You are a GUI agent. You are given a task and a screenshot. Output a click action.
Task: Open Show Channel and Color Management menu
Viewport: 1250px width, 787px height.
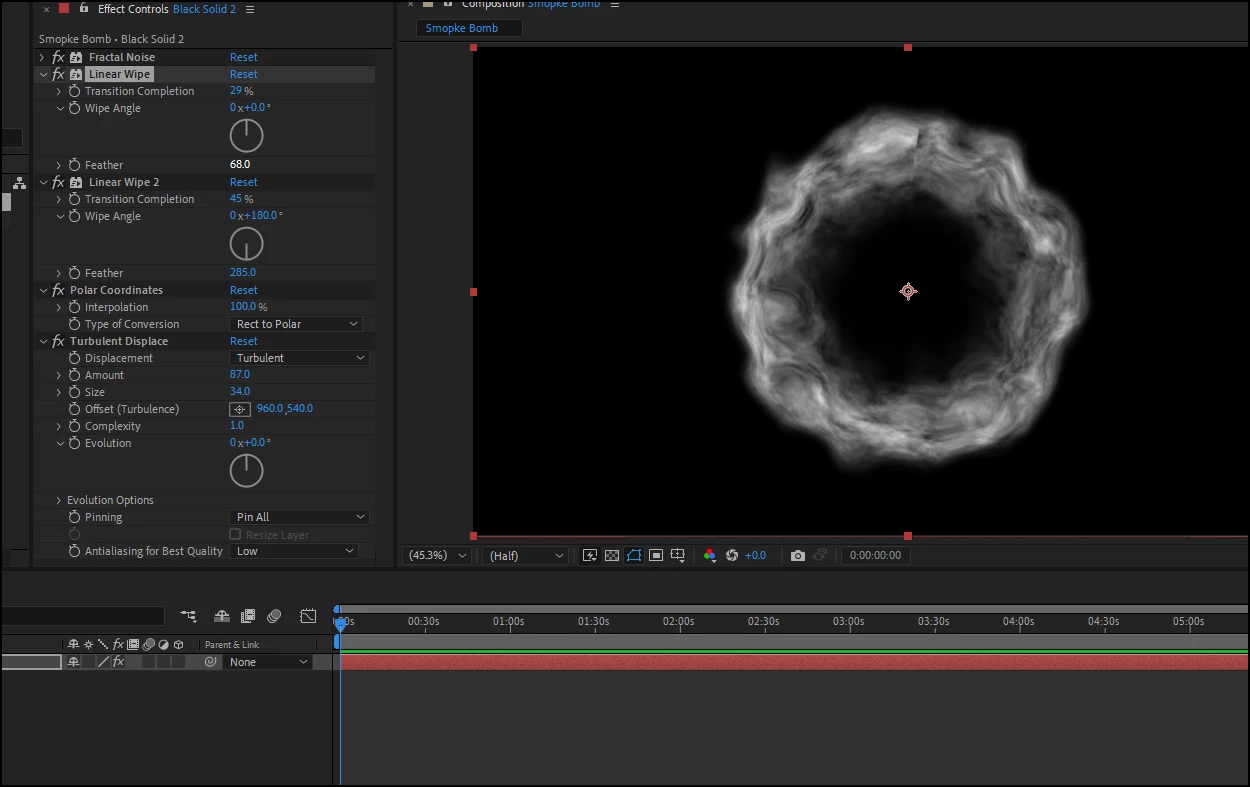pyautogui.click(x=710, y=556)
